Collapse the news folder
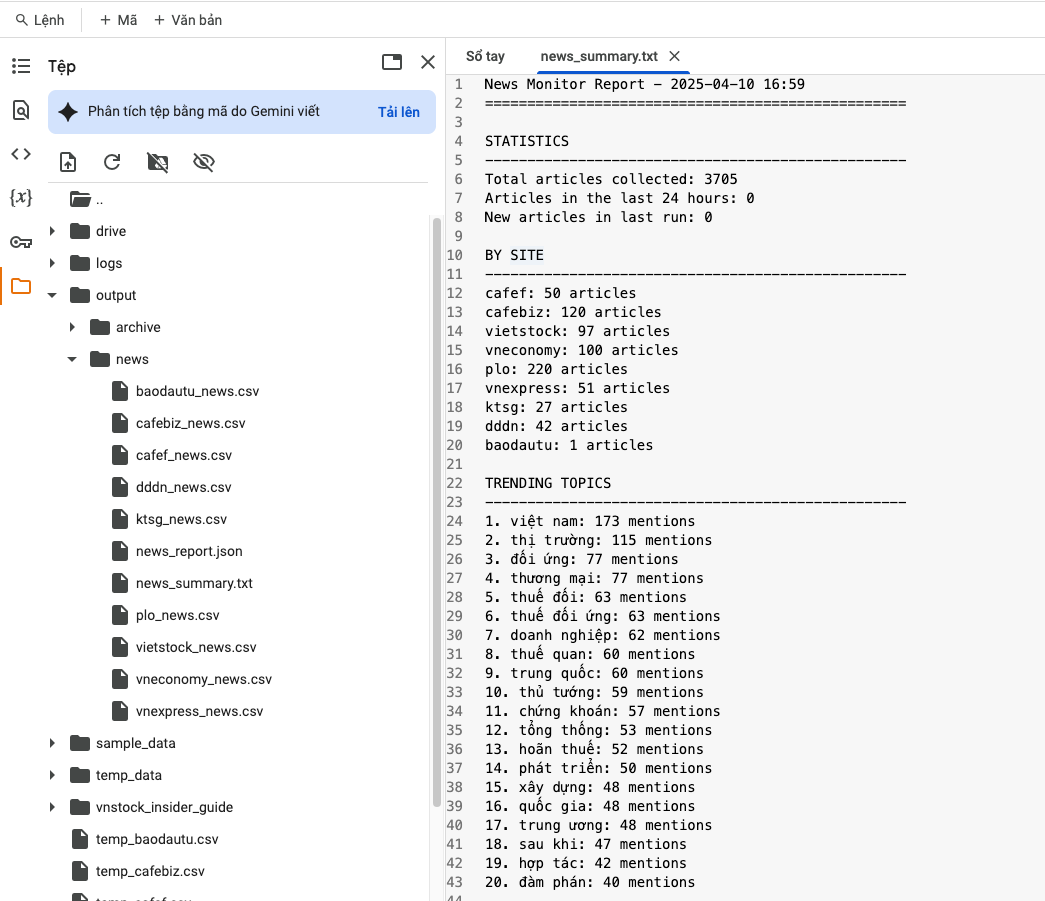1045x901 pixels. pyautogui.click(x=72, y=360)
